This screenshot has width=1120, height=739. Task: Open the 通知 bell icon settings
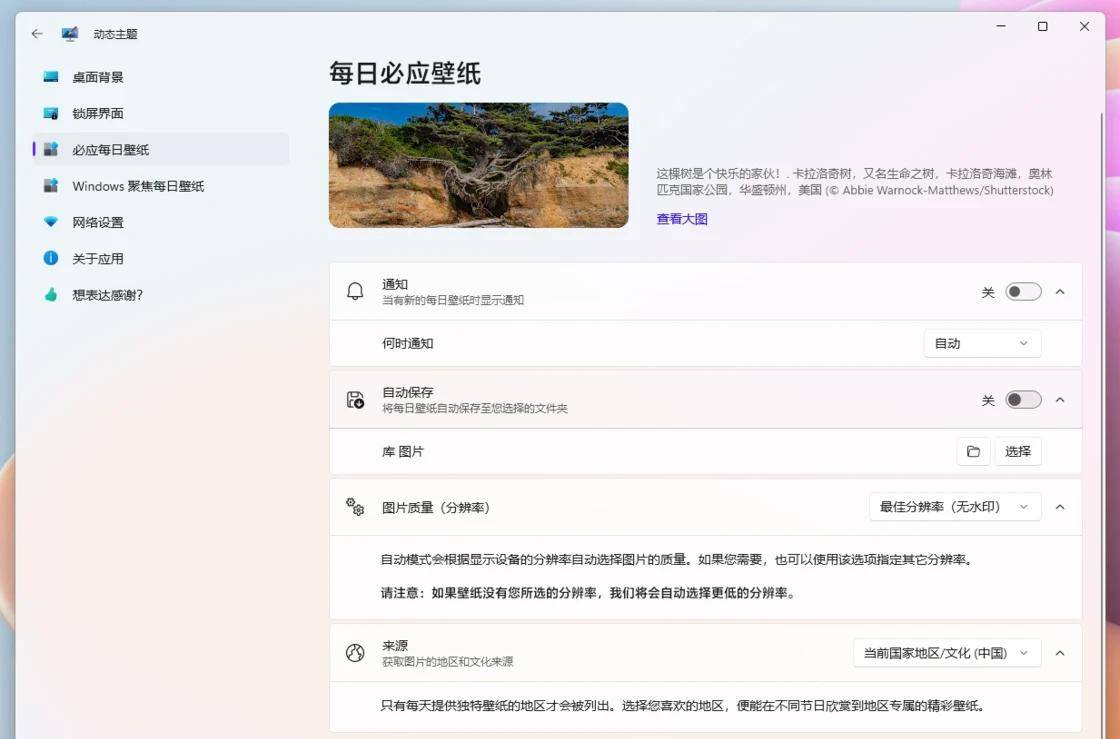point(355,291)
